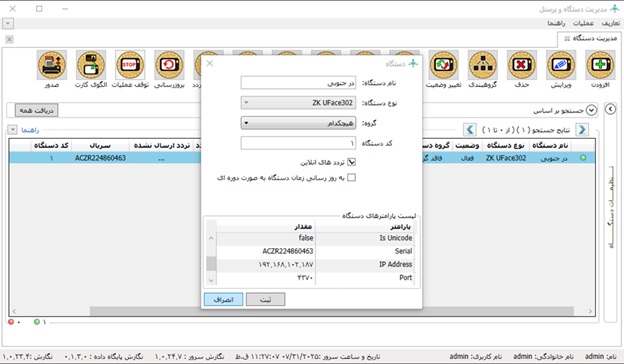
Task: Click the ACZR224860463 value in dialog parameters
Action: tap(266, 251)
